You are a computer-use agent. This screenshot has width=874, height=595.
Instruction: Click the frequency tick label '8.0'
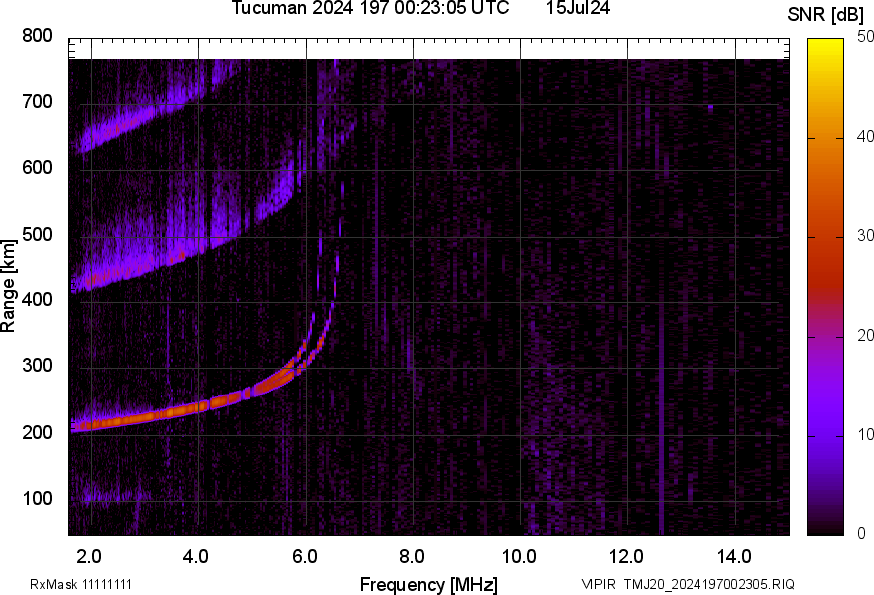(x=411, y=557)
